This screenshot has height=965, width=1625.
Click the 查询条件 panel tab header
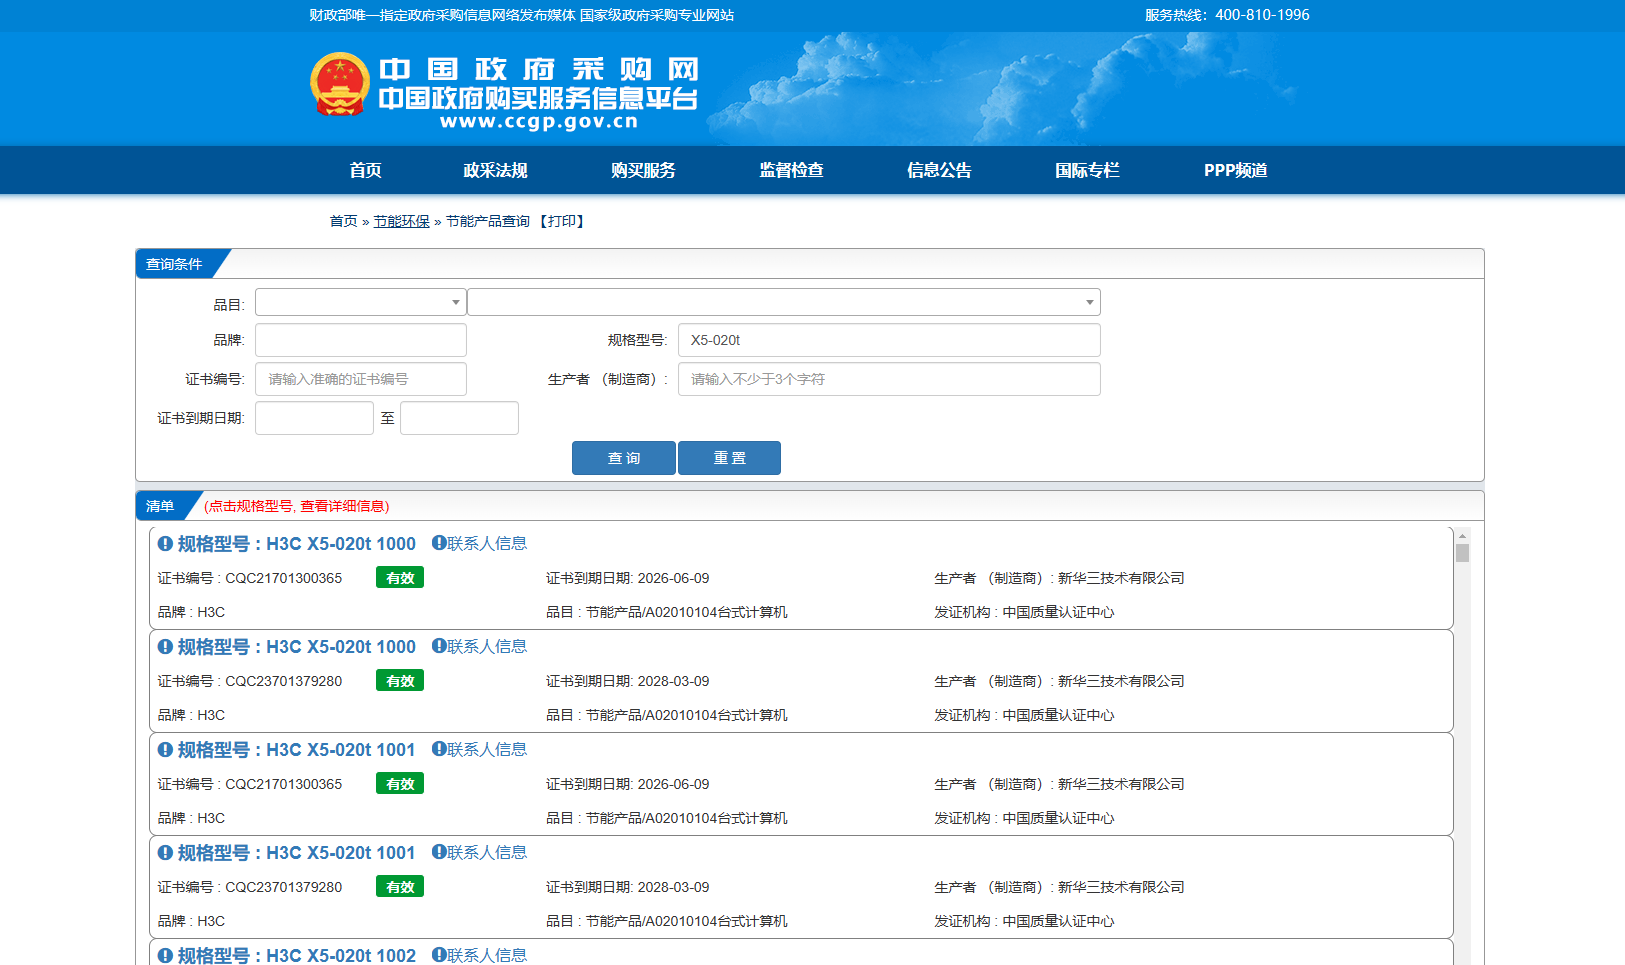click(175, 264)
